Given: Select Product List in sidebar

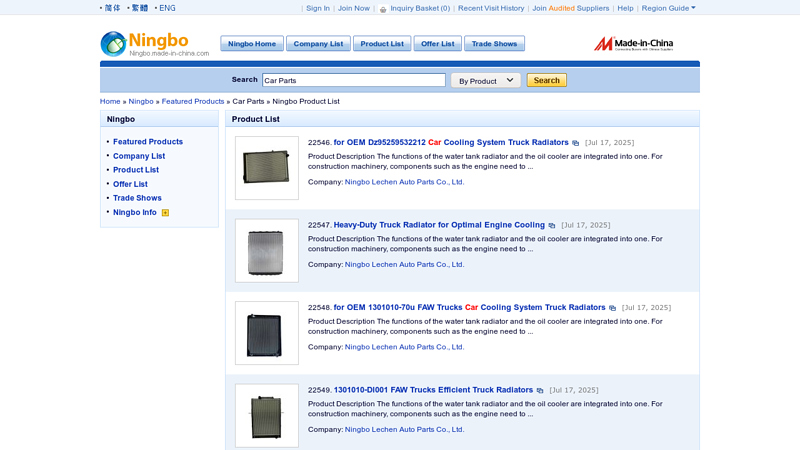Looking at the screenshot, I should pos(136,170).
